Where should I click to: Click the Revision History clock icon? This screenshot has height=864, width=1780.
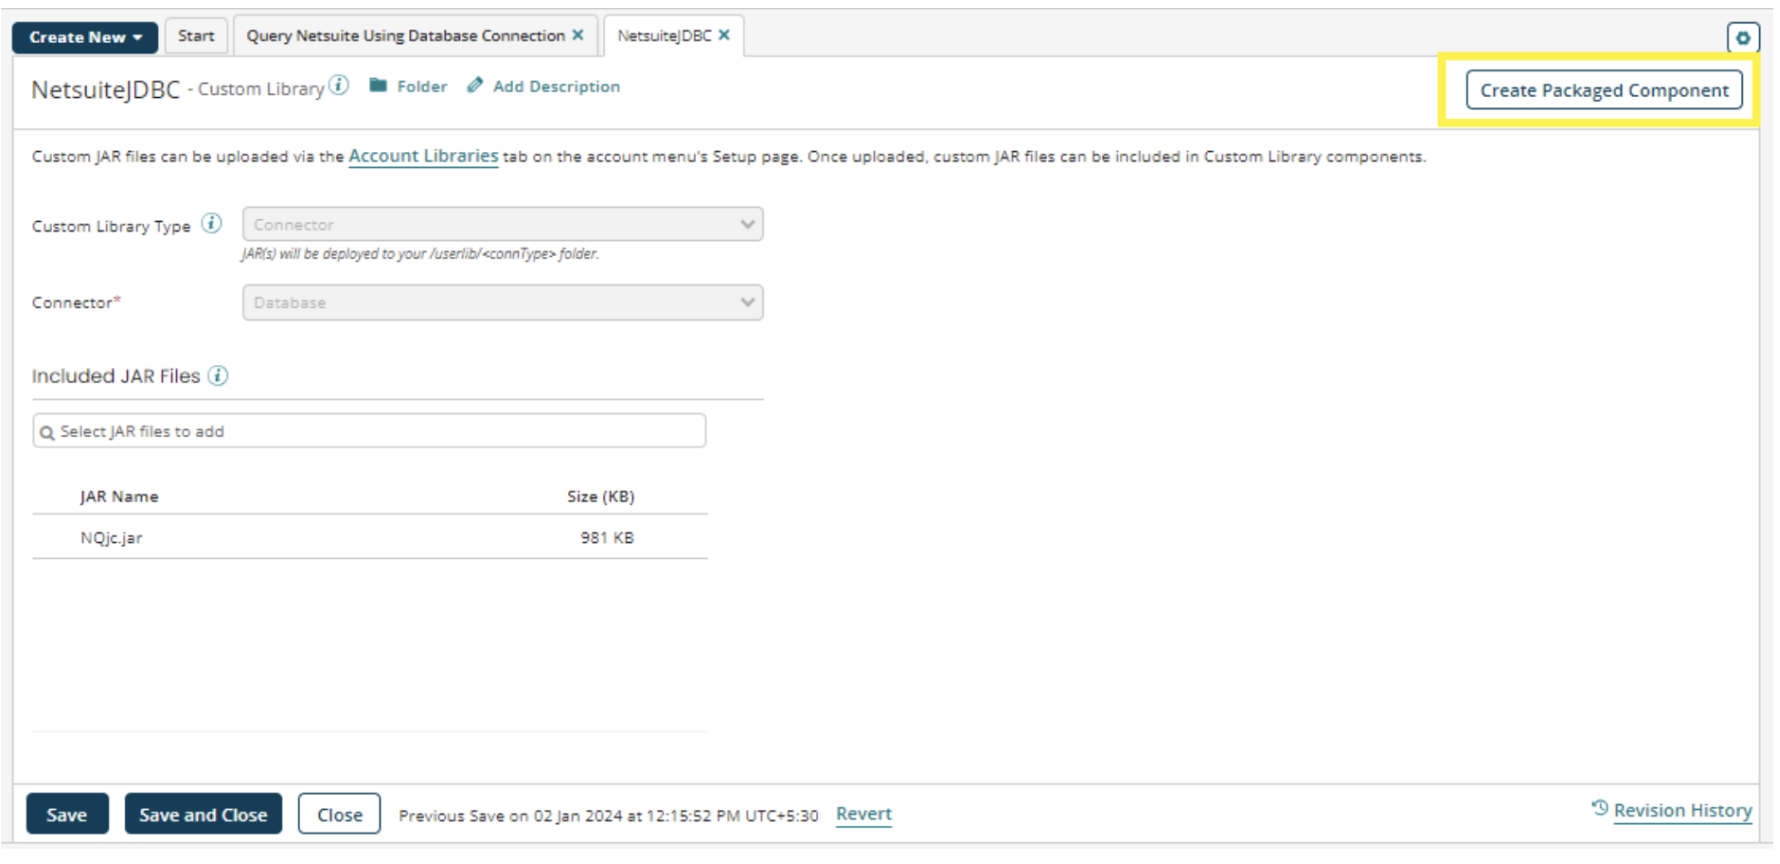pyautogui.click(x=1600, y=808)
